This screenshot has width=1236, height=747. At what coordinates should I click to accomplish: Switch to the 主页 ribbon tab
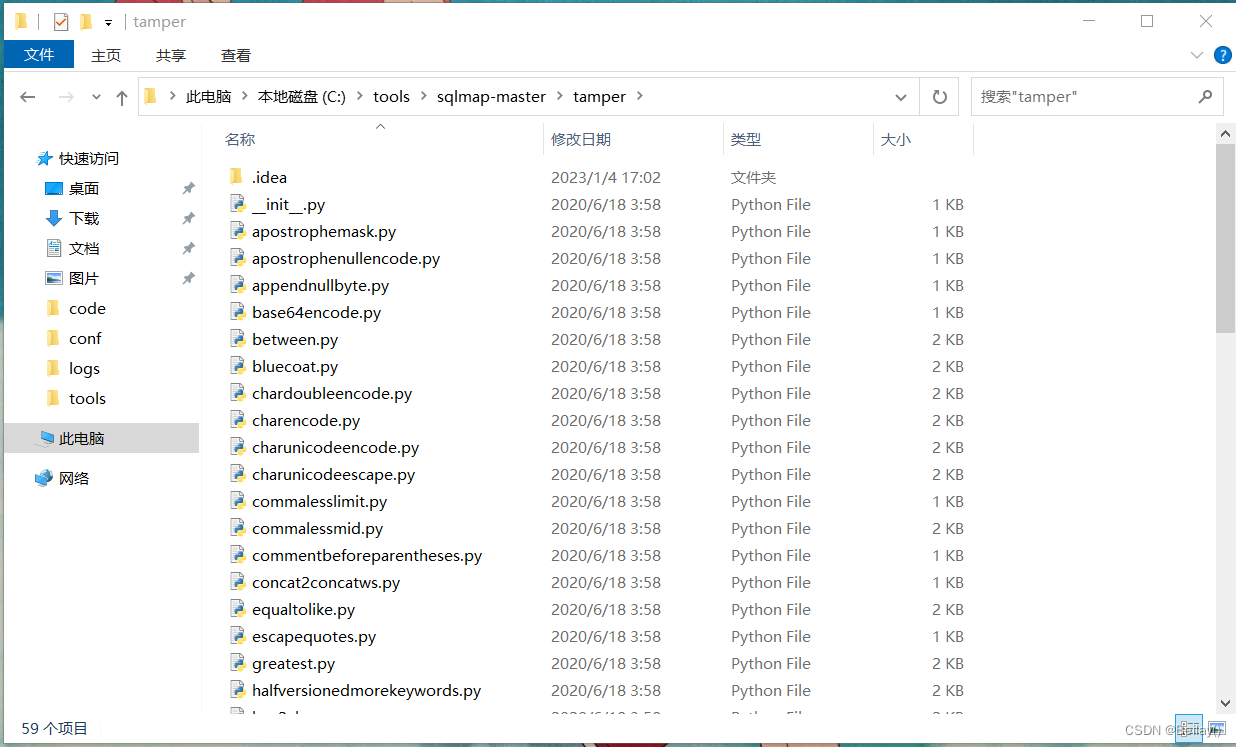coord(106,55)
